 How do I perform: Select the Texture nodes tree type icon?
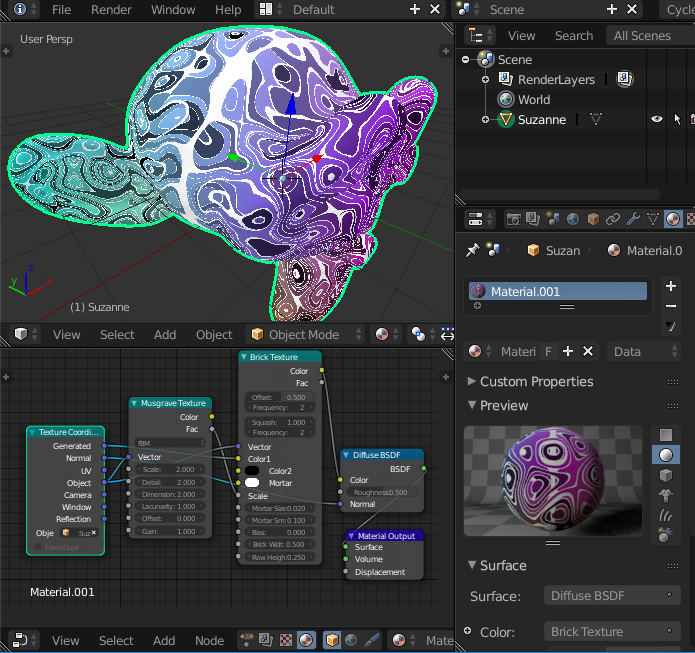pyautogui.click(x=286, y=640)
